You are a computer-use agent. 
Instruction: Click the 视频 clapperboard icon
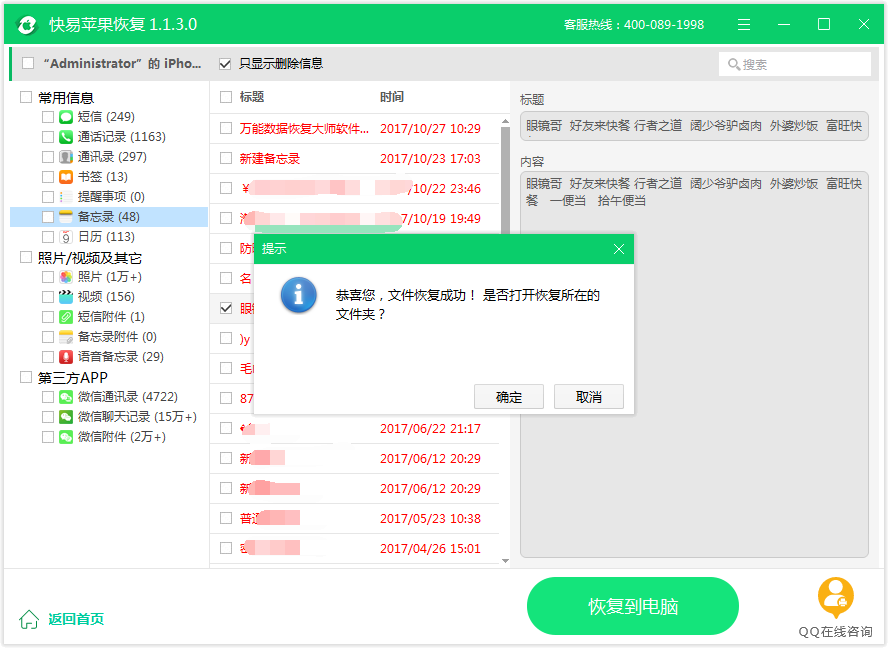coord(66,297)
